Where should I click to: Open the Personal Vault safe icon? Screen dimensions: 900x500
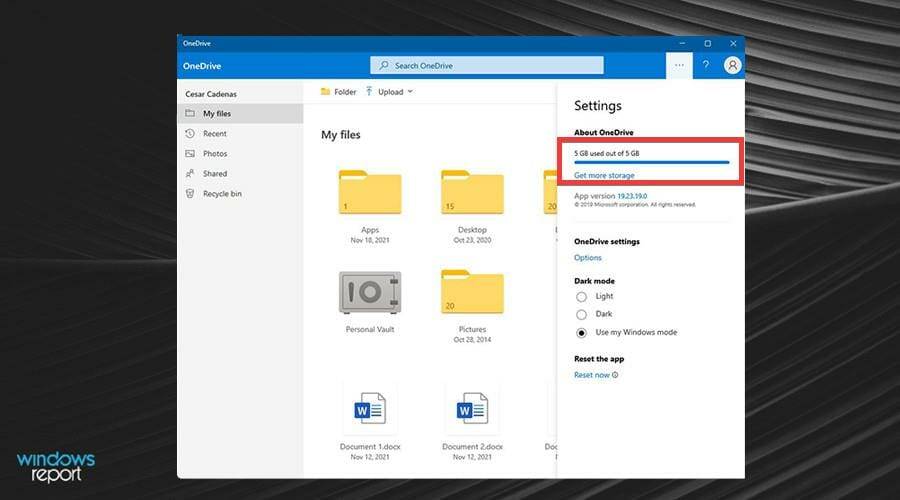[x=370, y=293]
